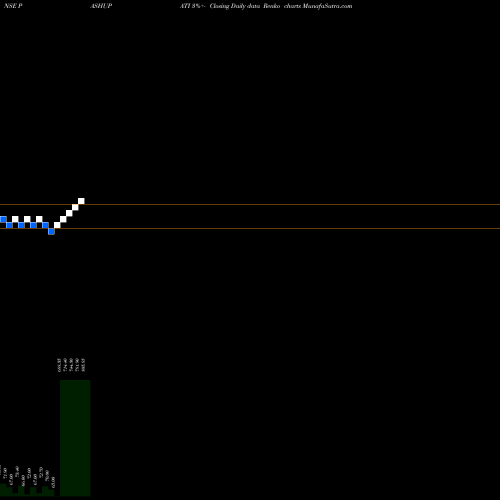Screen dimensions: 500x500
Task: Click the '66.80' volume label
Action: [x=23, y=480]
